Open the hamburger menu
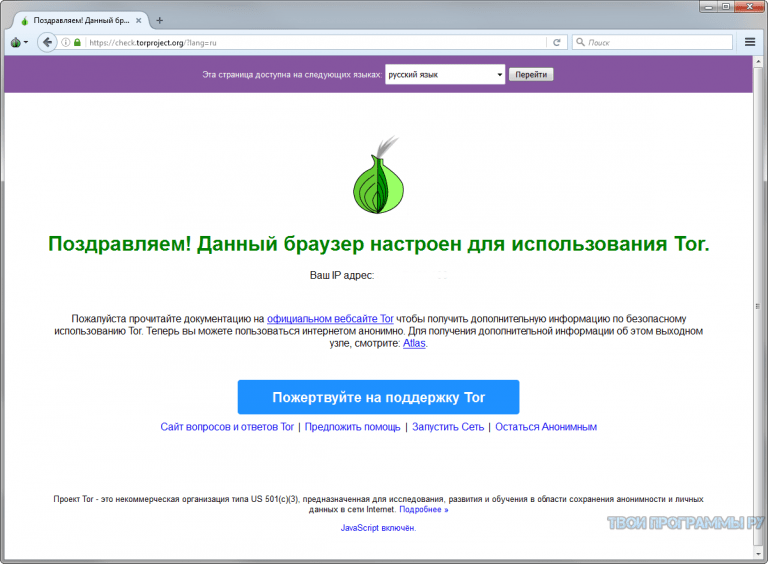 (x=750, y=42)
